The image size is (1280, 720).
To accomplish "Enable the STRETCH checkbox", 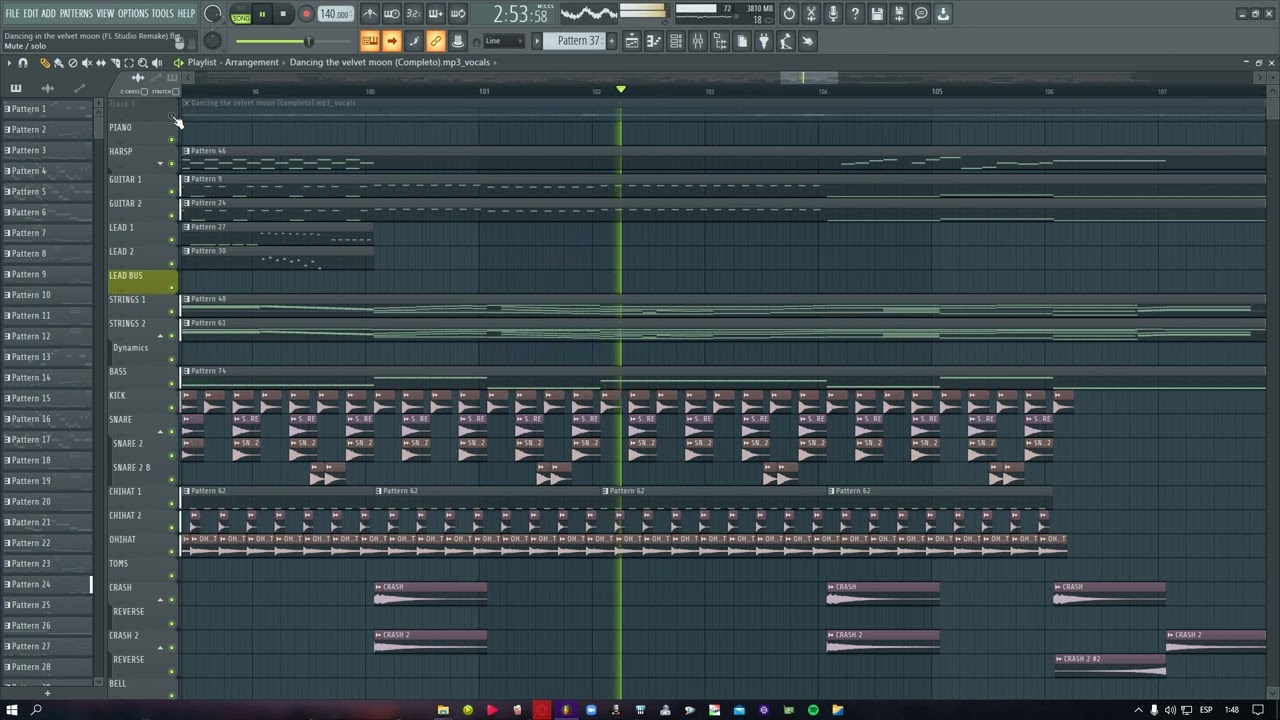I will [x=176, y=92].
